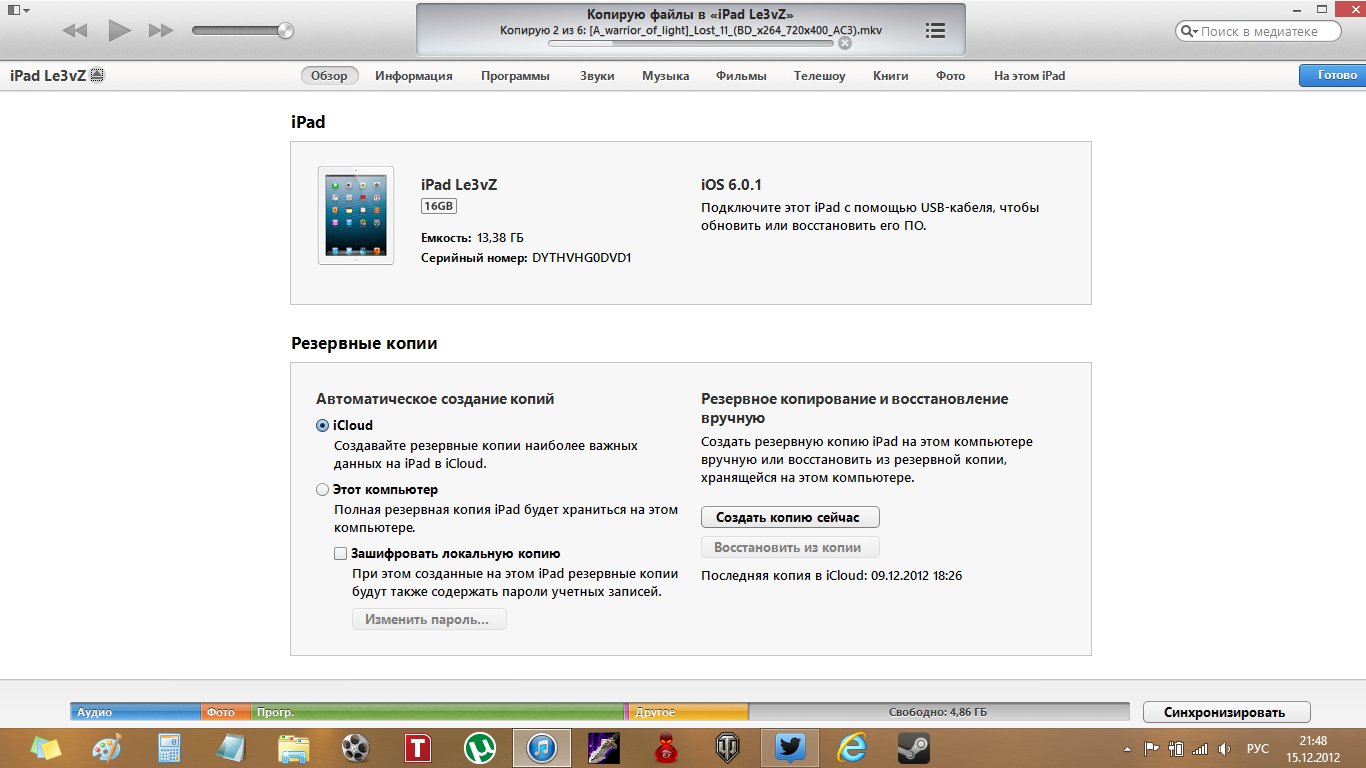Select the iCloud backup radio button
Viewport: 1366px width, 768px height.
click(x=322, y=425)
